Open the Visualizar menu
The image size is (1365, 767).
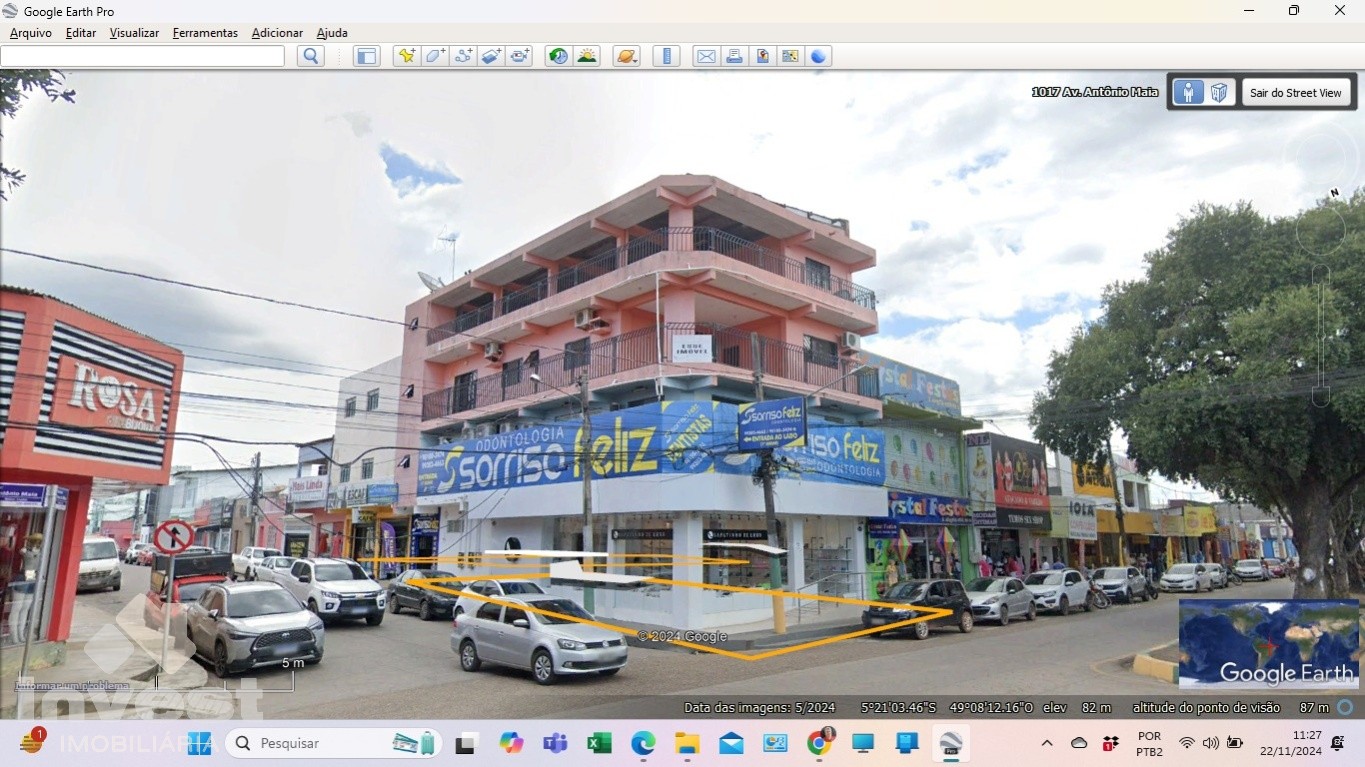click(x=134, y=33)
